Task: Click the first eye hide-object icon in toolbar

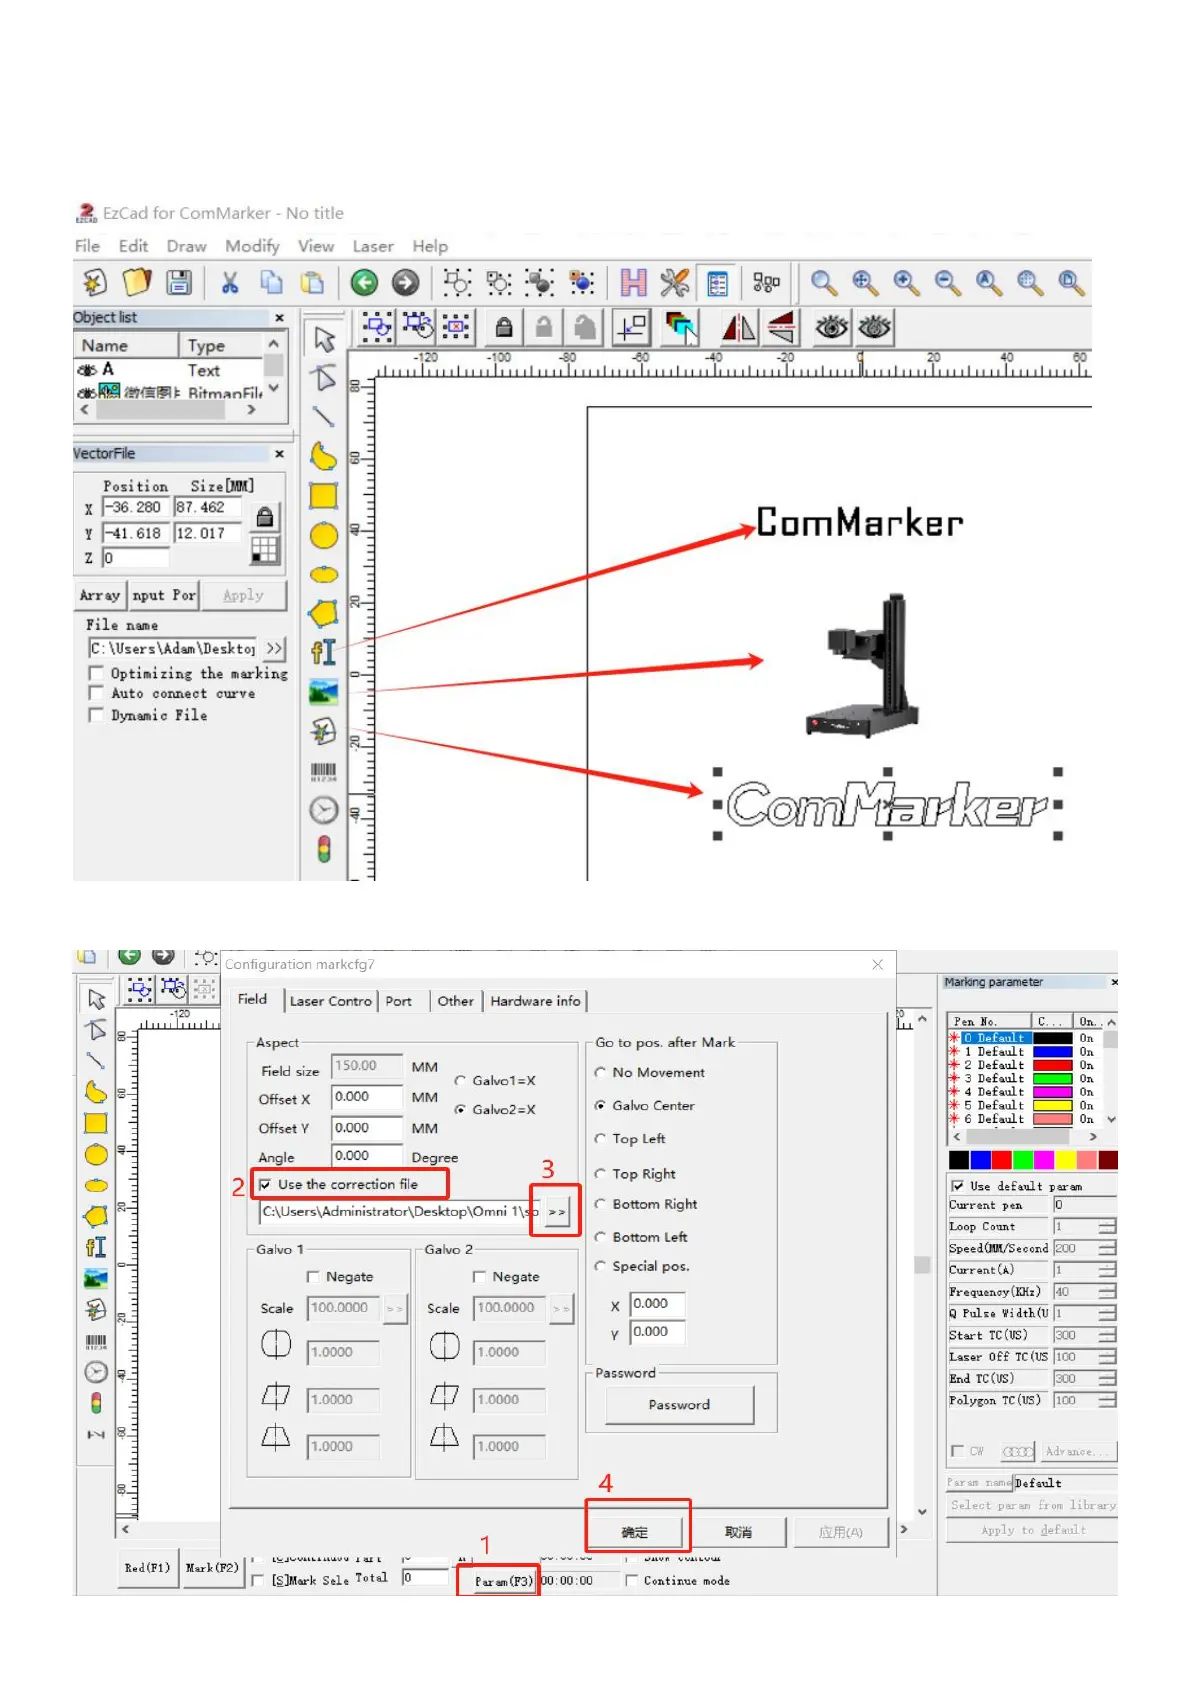Action: coord(831,327)
